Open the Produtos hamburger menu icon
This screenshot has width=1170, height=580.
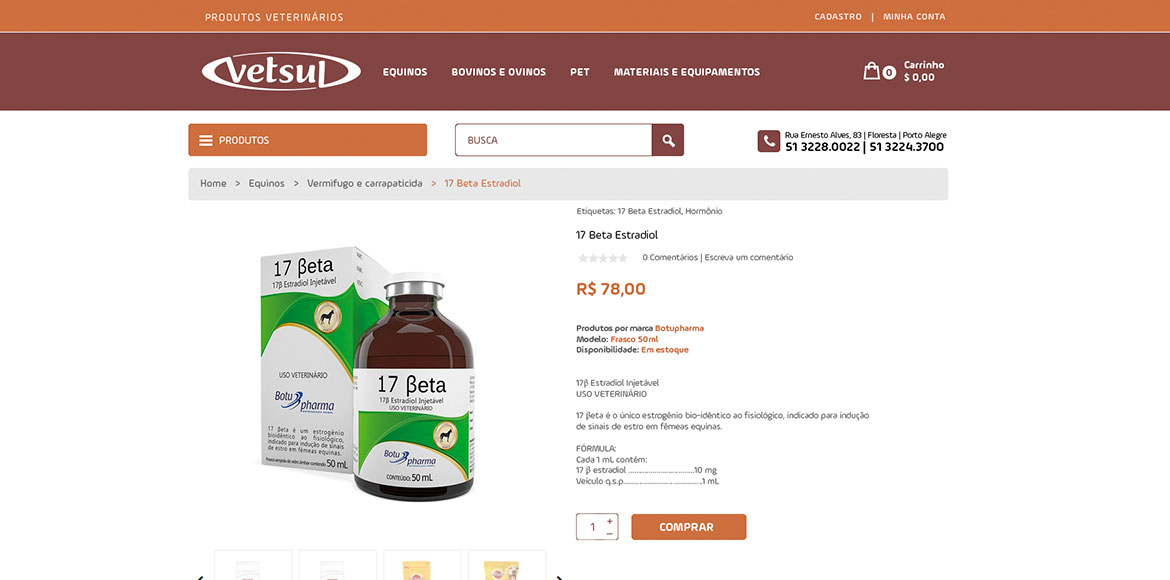click(x=206, y=140)
